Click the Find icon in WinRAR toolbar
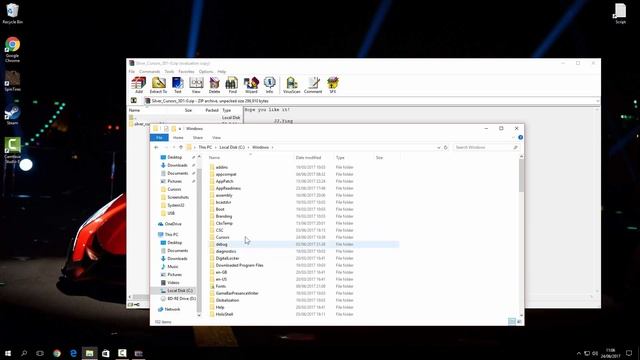The height and width of the screenshot is (360, 640). pos(232,85)
